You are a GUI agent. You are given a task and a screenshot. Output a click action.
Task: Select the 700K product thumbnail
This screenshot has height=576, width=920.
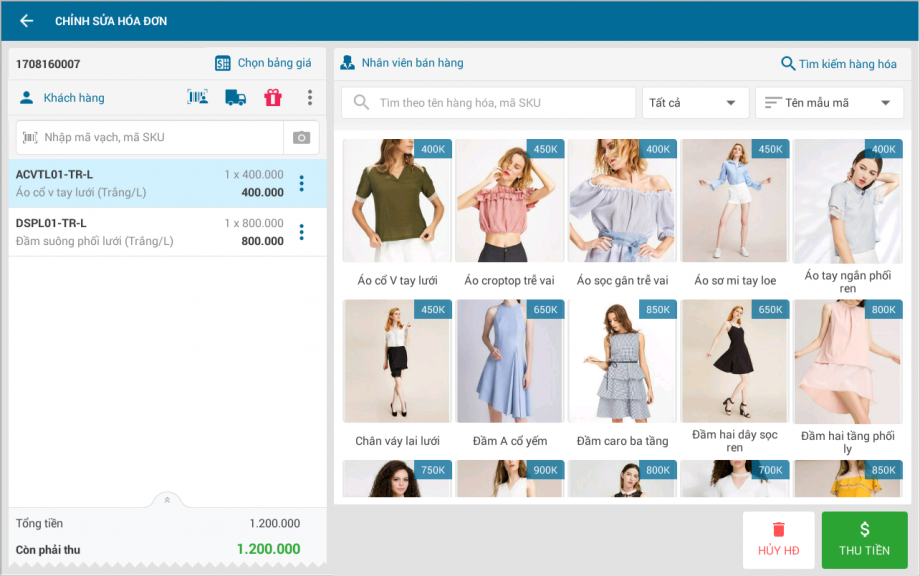735,479
